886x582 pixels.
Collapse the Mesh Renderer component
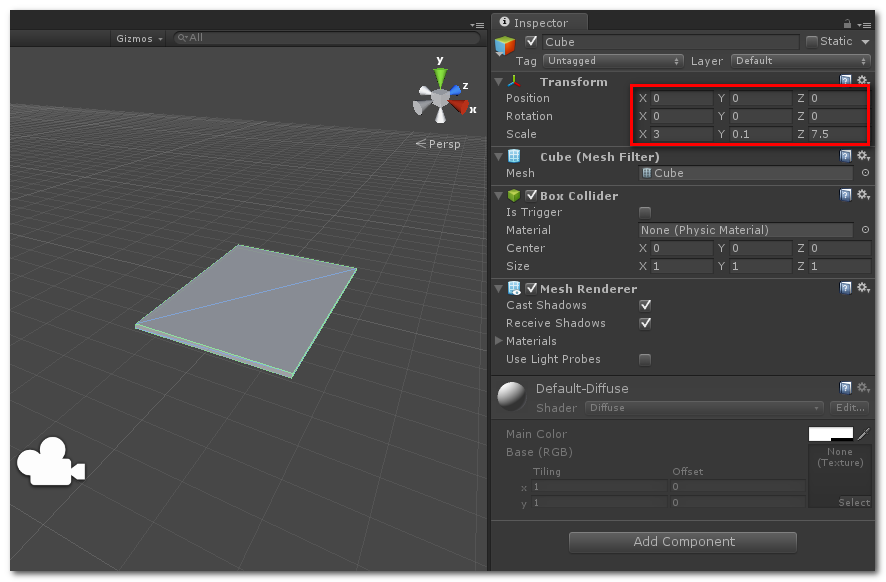click(498, 289)
